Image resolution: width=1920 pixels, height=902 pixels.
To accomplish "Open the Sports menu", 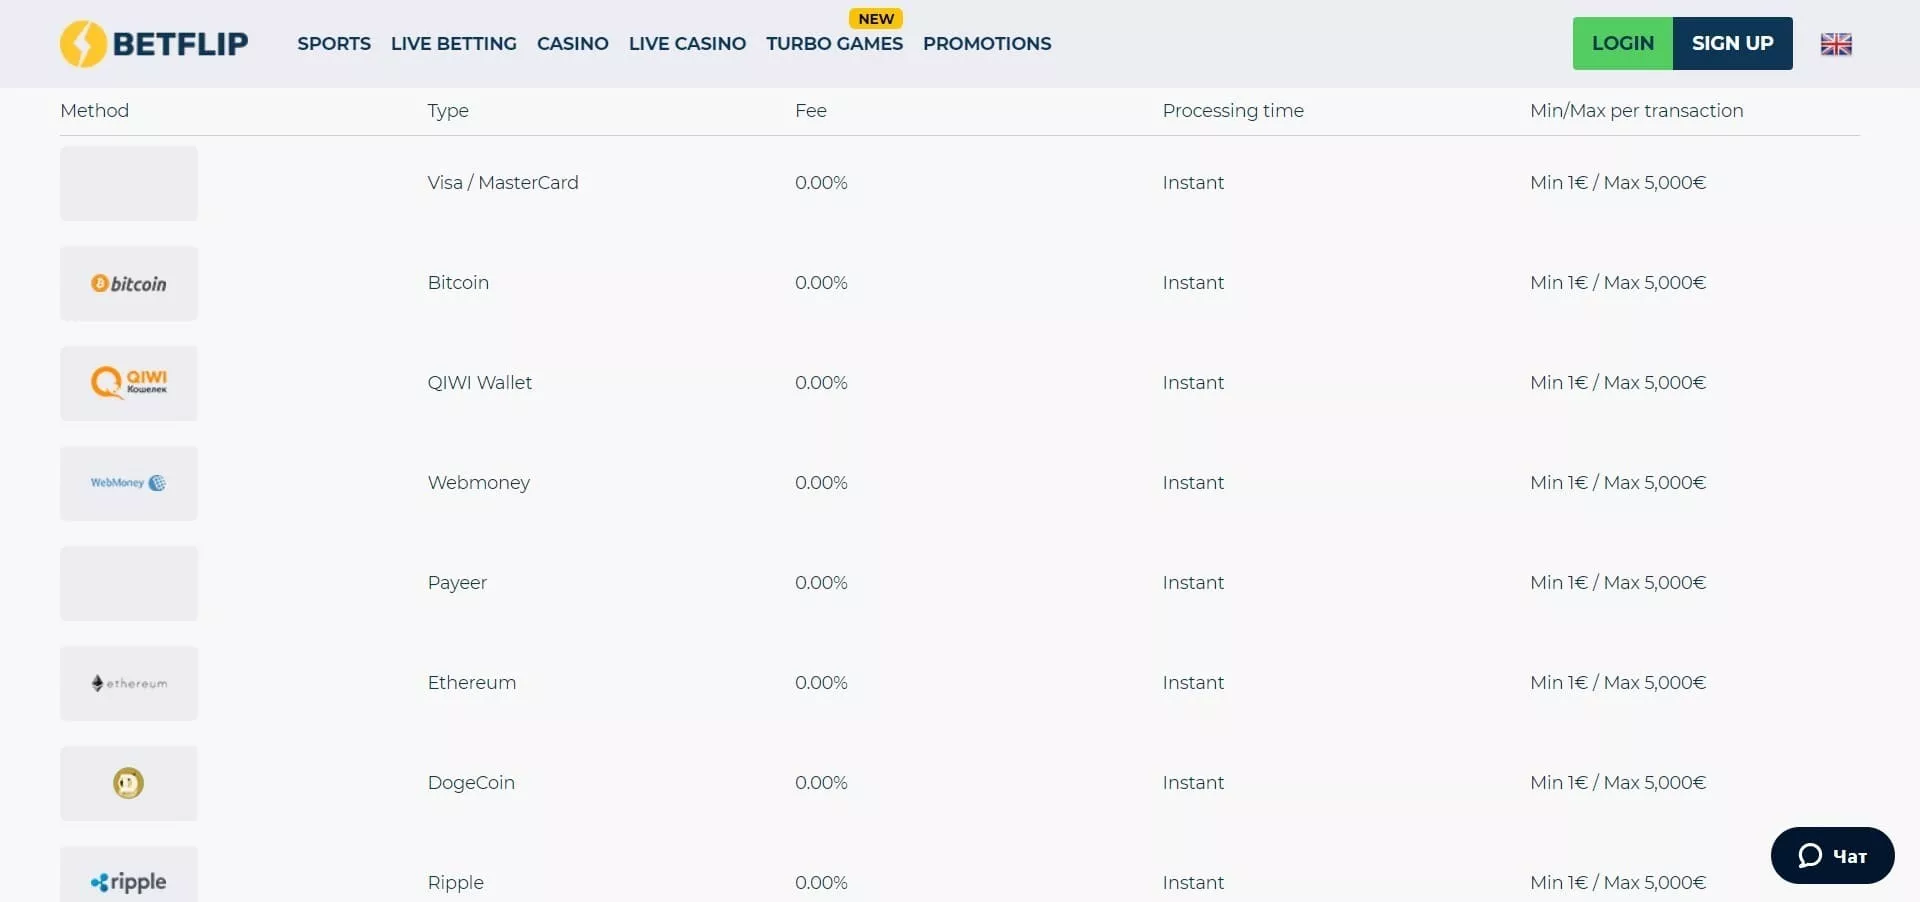I will [x=334, y=44].
